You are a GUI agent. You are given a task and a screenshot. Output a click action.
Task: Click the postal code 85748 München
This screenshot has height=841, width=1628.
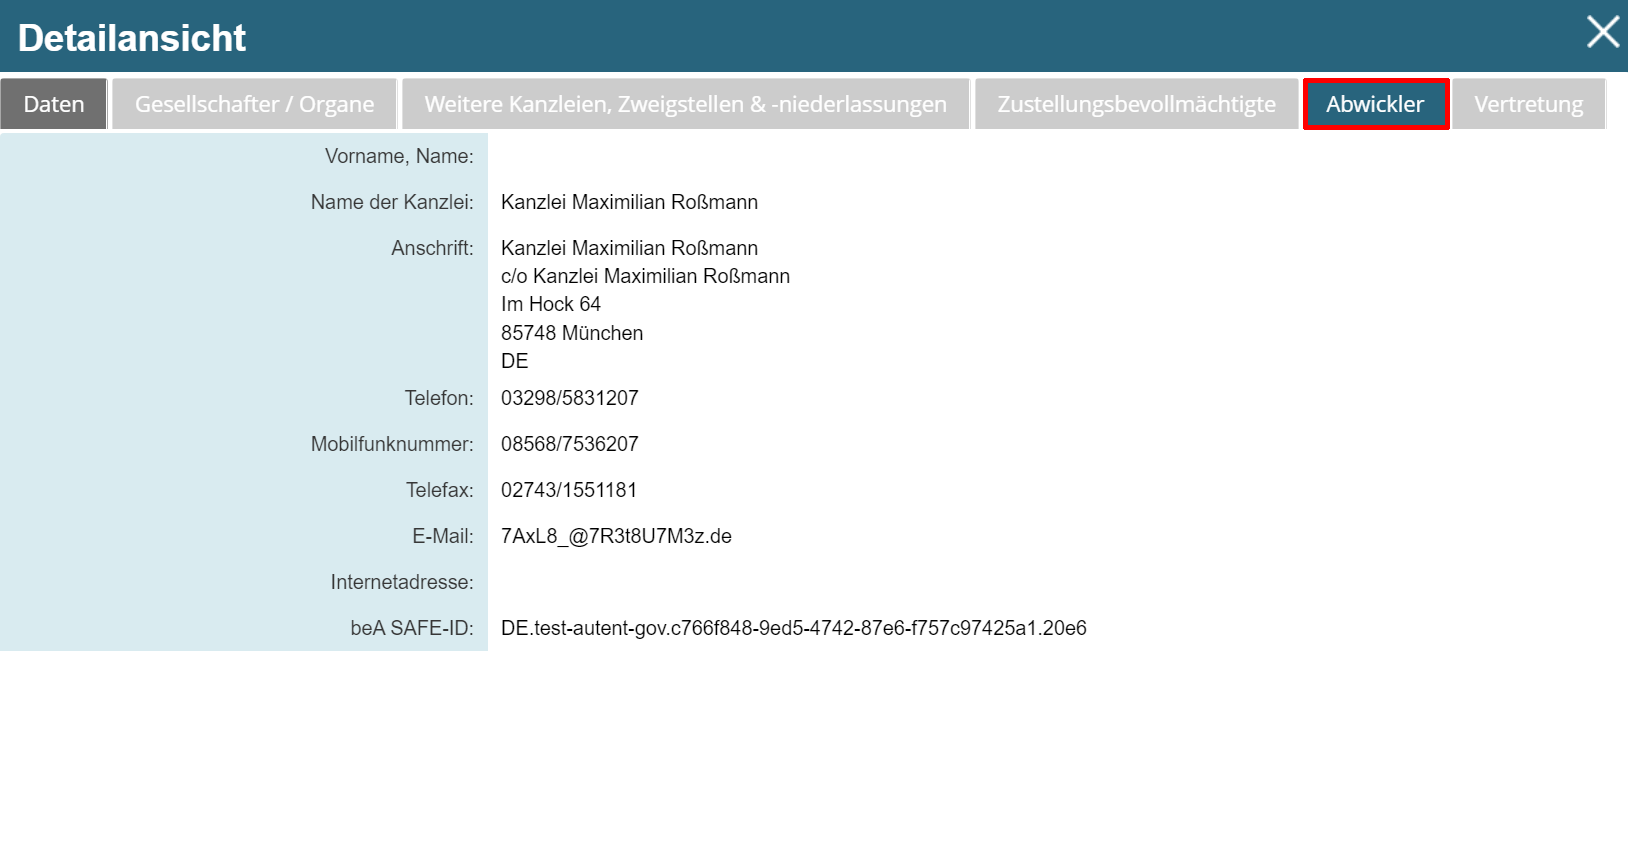572,333
